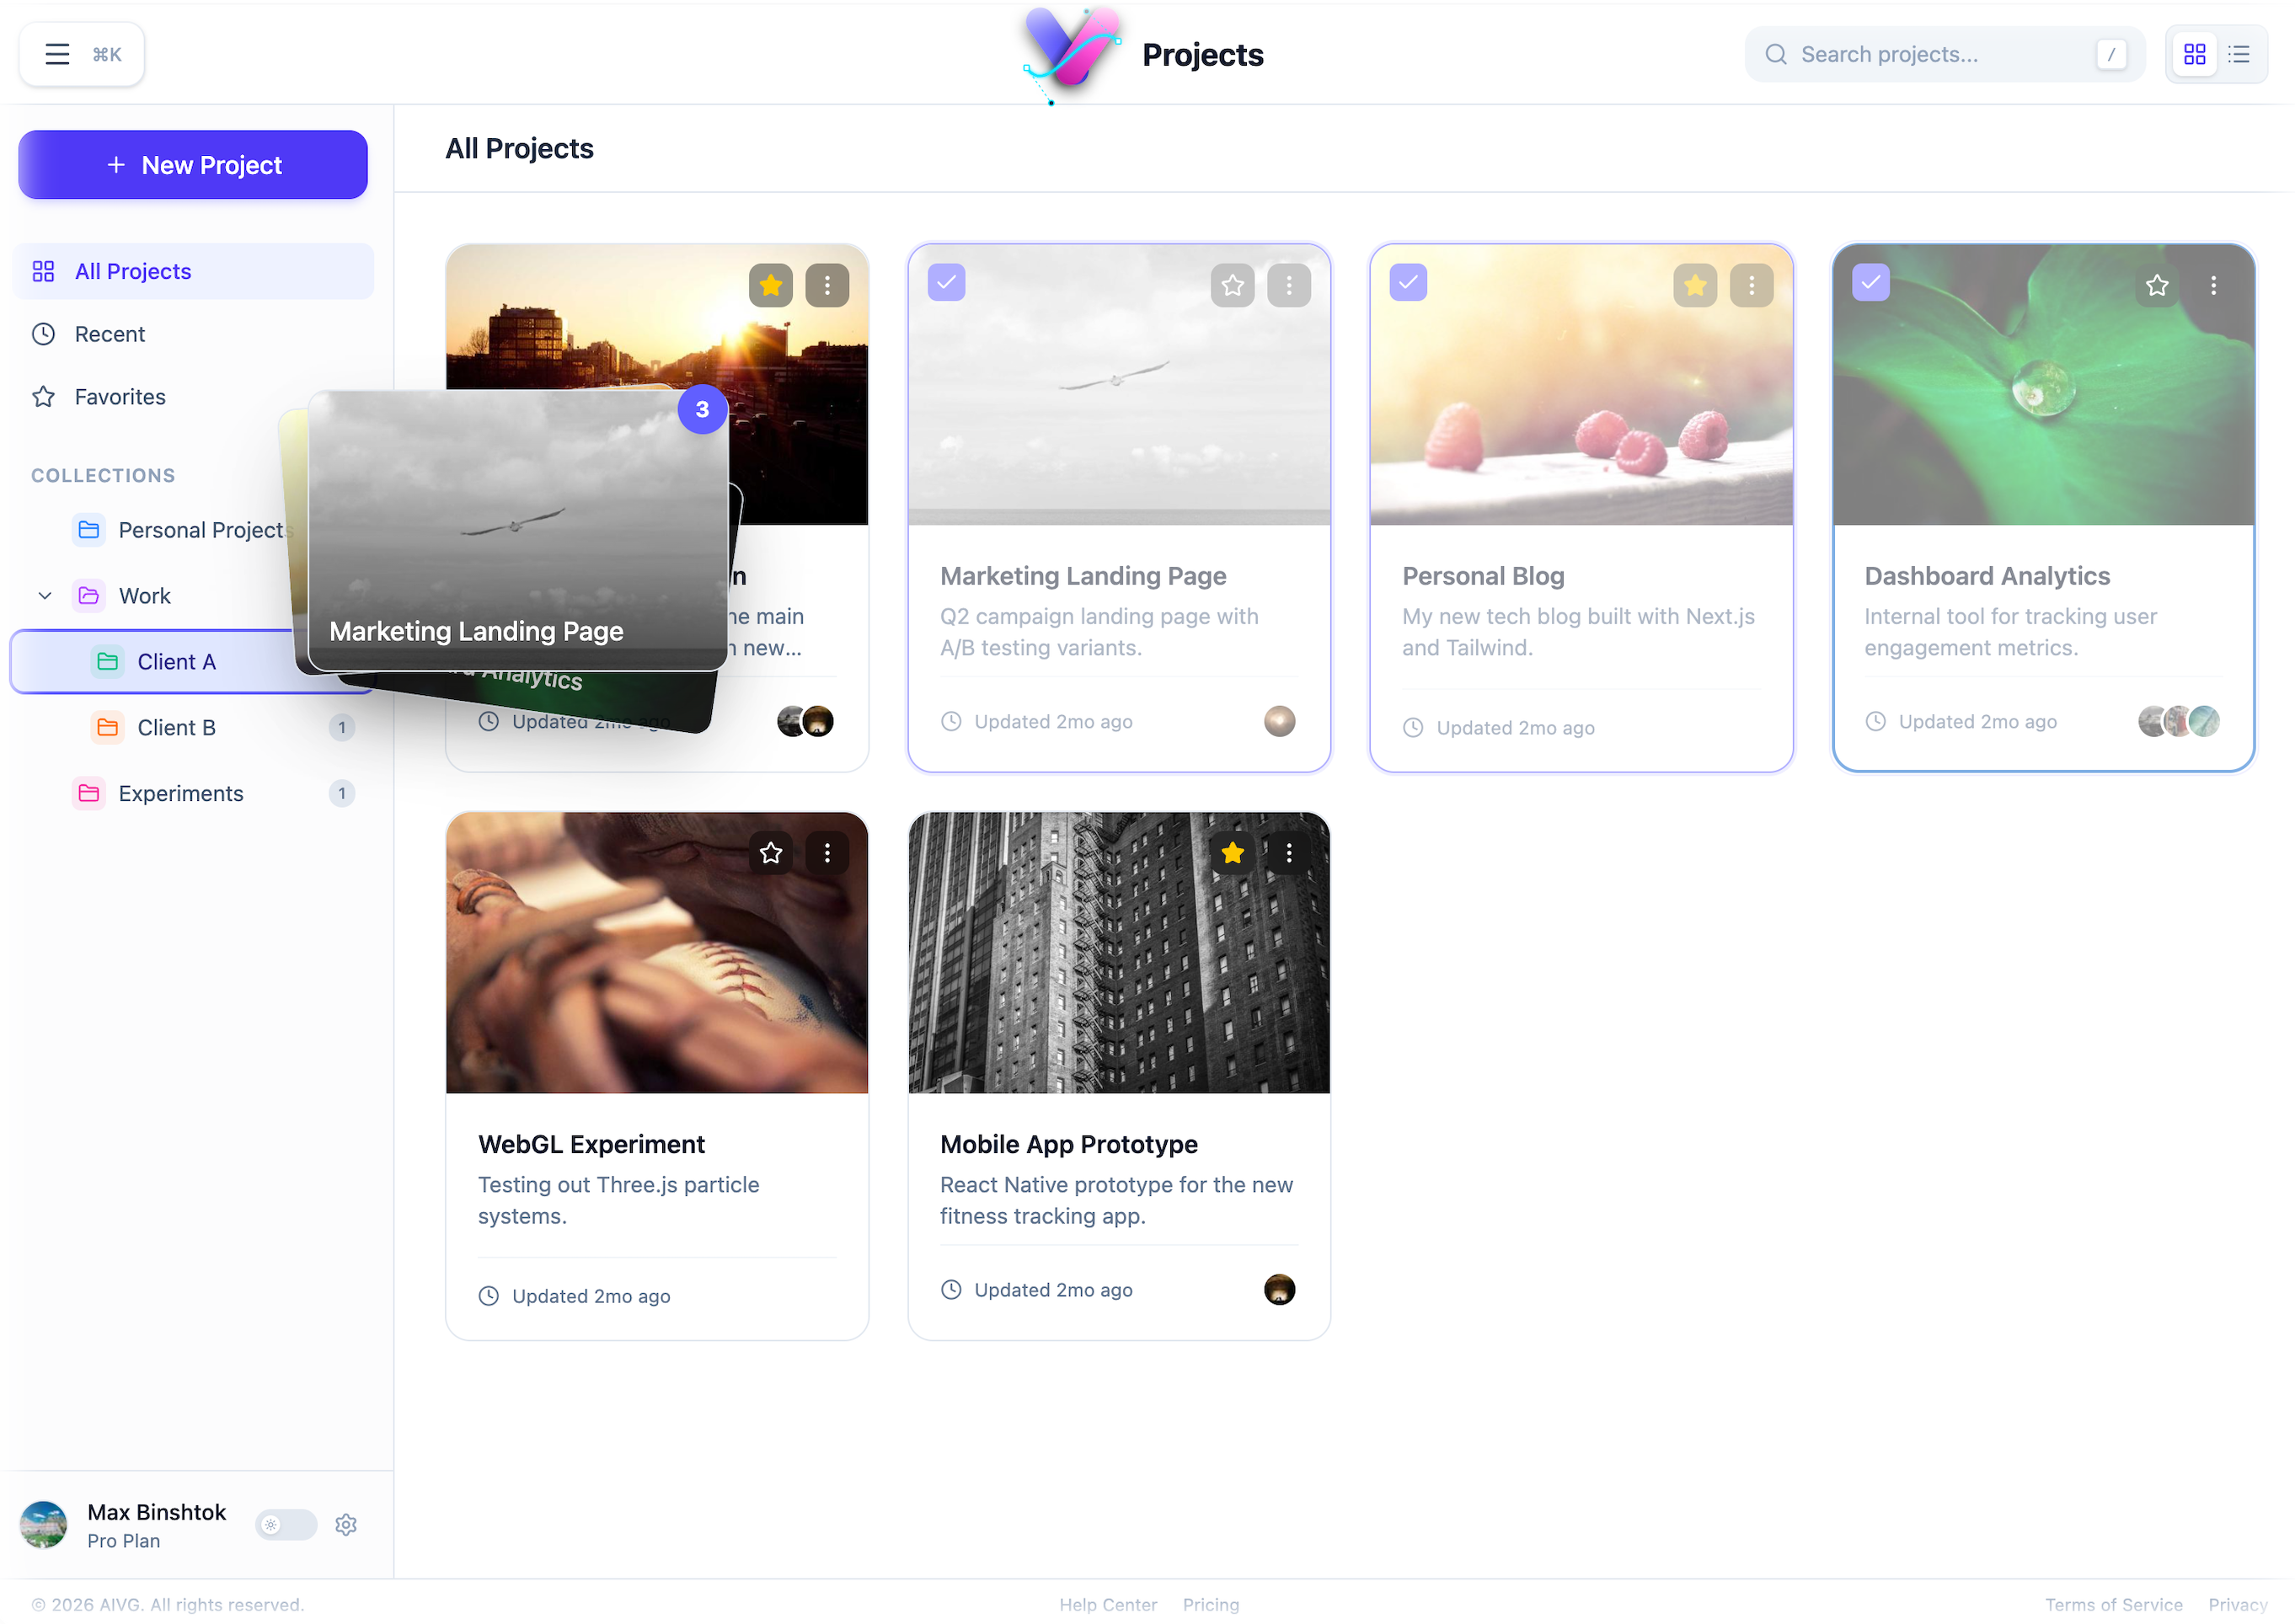Open the Recent section
The width and height of the screenshot is (2295, 1624).
coord(193,333)
